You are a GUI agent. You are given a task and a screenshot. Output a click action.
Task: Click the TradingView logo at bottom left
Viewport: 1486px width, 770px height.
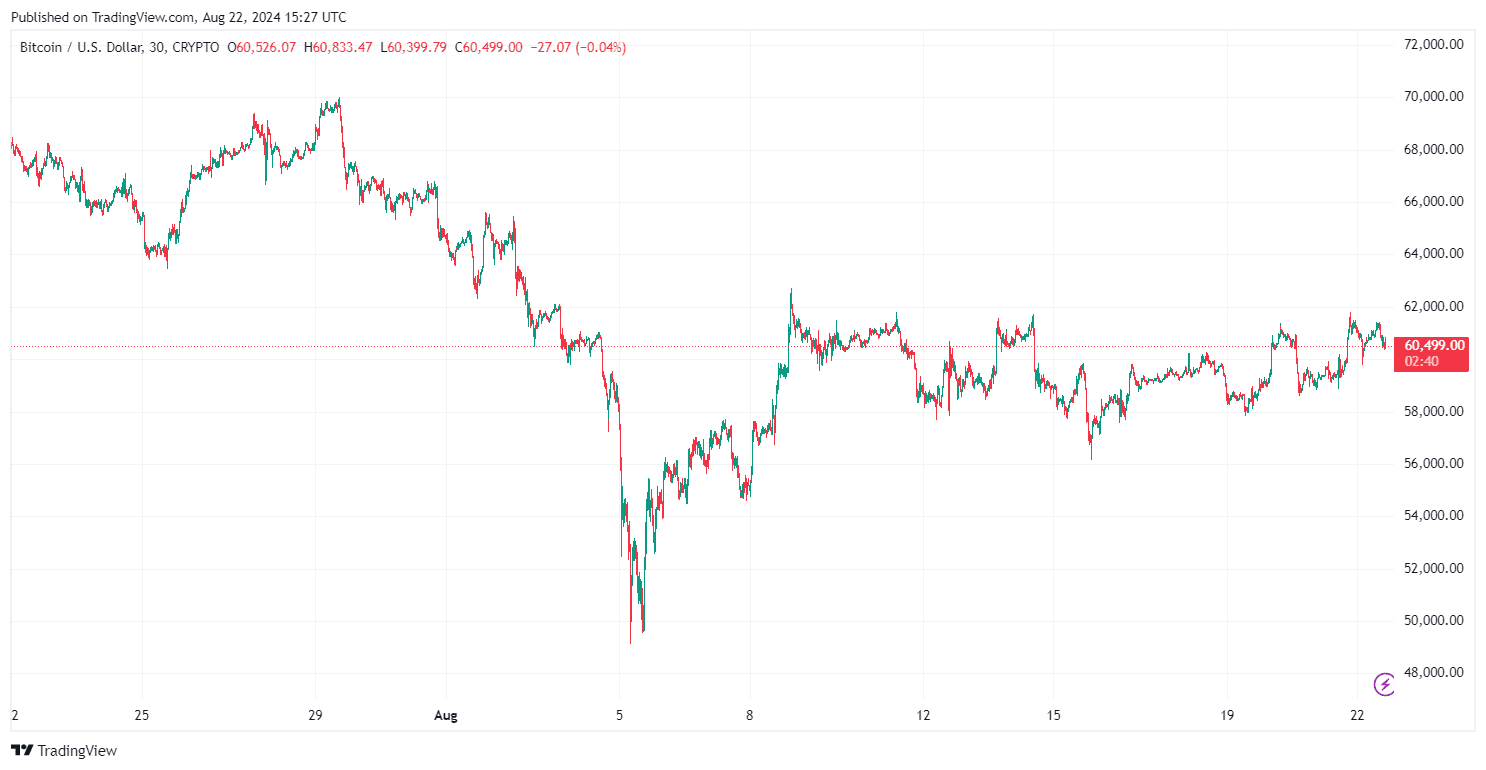64,750
